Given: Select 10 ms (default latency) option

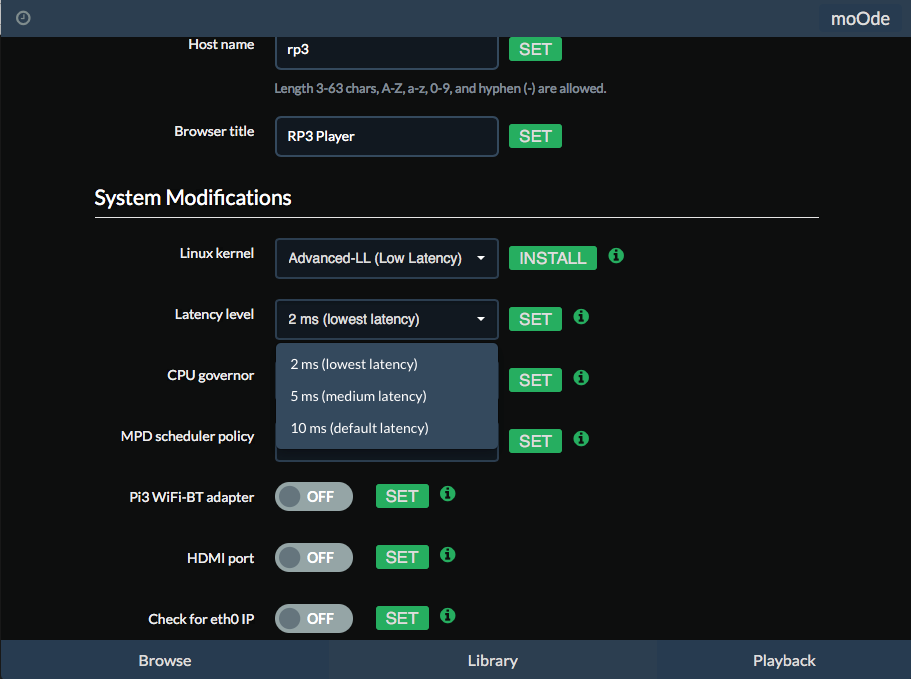Looking at the screenshot, I should coord(387,428).
